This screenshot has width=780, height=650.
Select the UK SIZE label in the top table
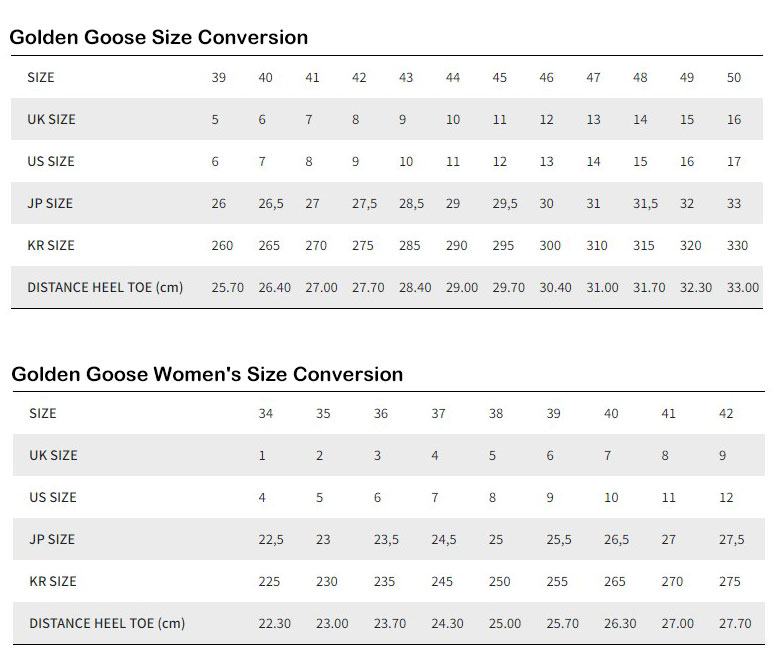(51, 119)
